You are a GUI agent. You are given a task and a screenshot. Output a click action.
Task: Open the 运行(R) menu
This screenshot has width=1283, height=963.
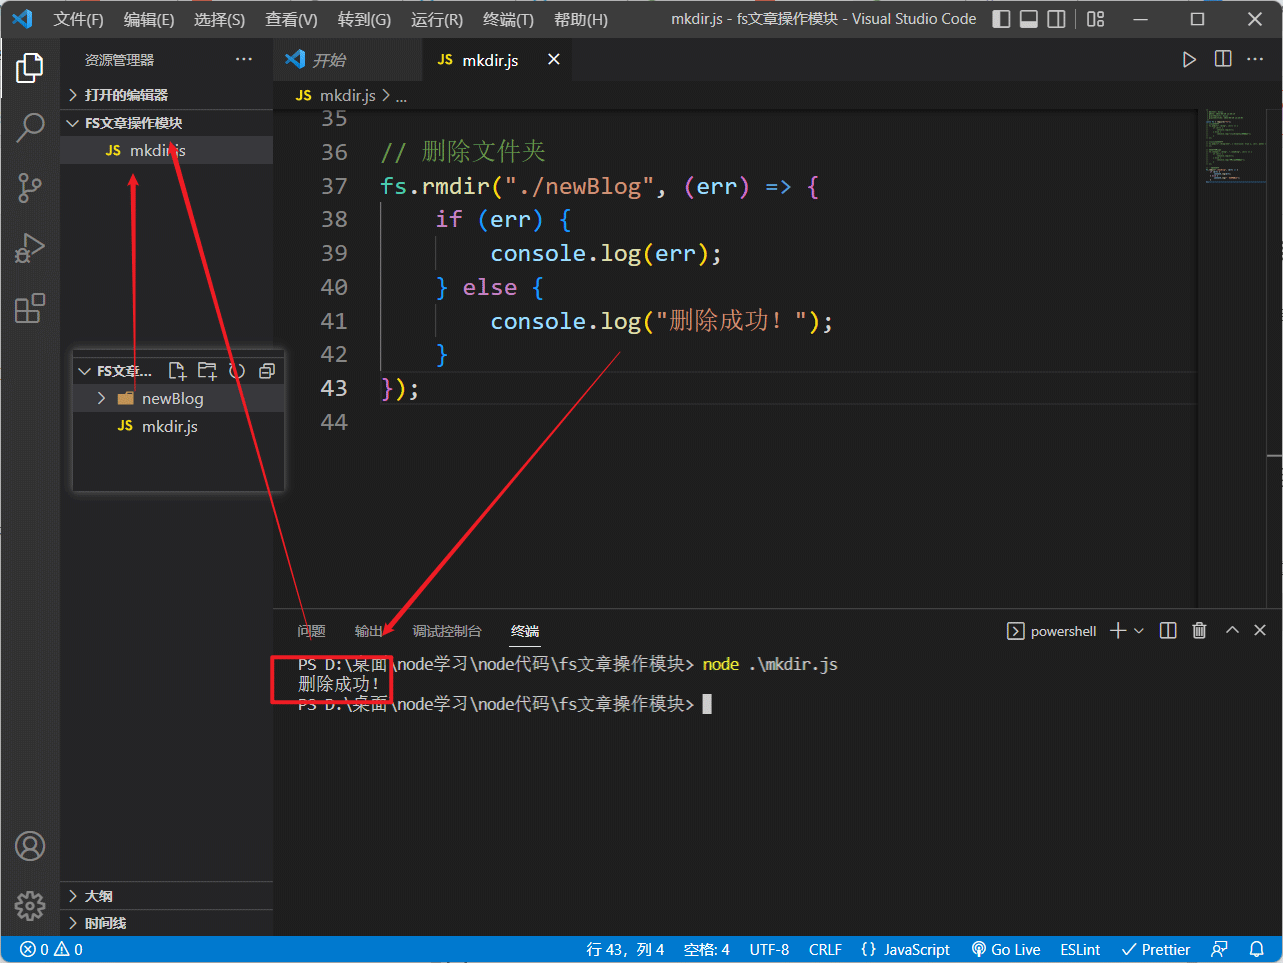tap(437, 19)
